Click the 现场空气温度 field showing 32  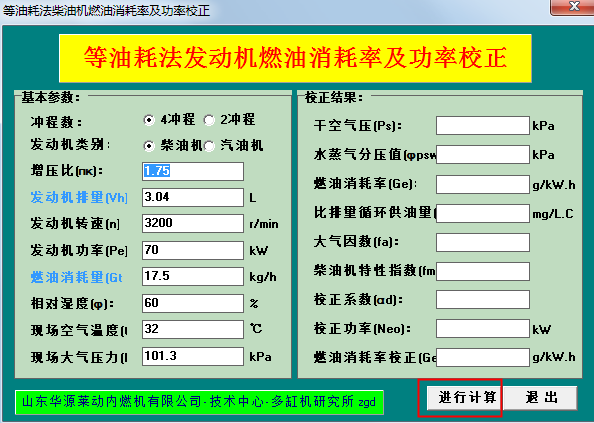click(x=193, y=329)
